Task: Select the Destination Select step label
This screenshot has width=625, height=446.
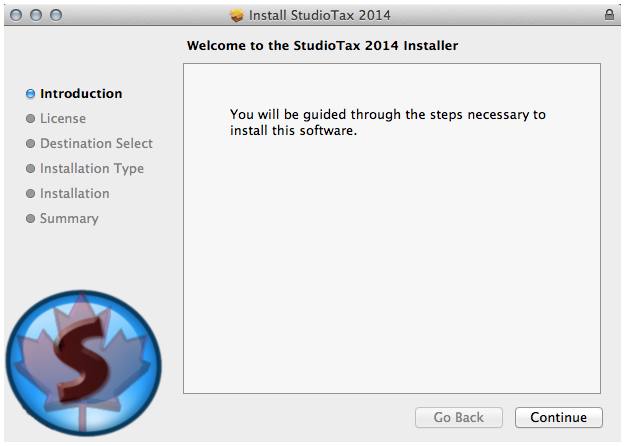Action: click(x=96, y=143)
